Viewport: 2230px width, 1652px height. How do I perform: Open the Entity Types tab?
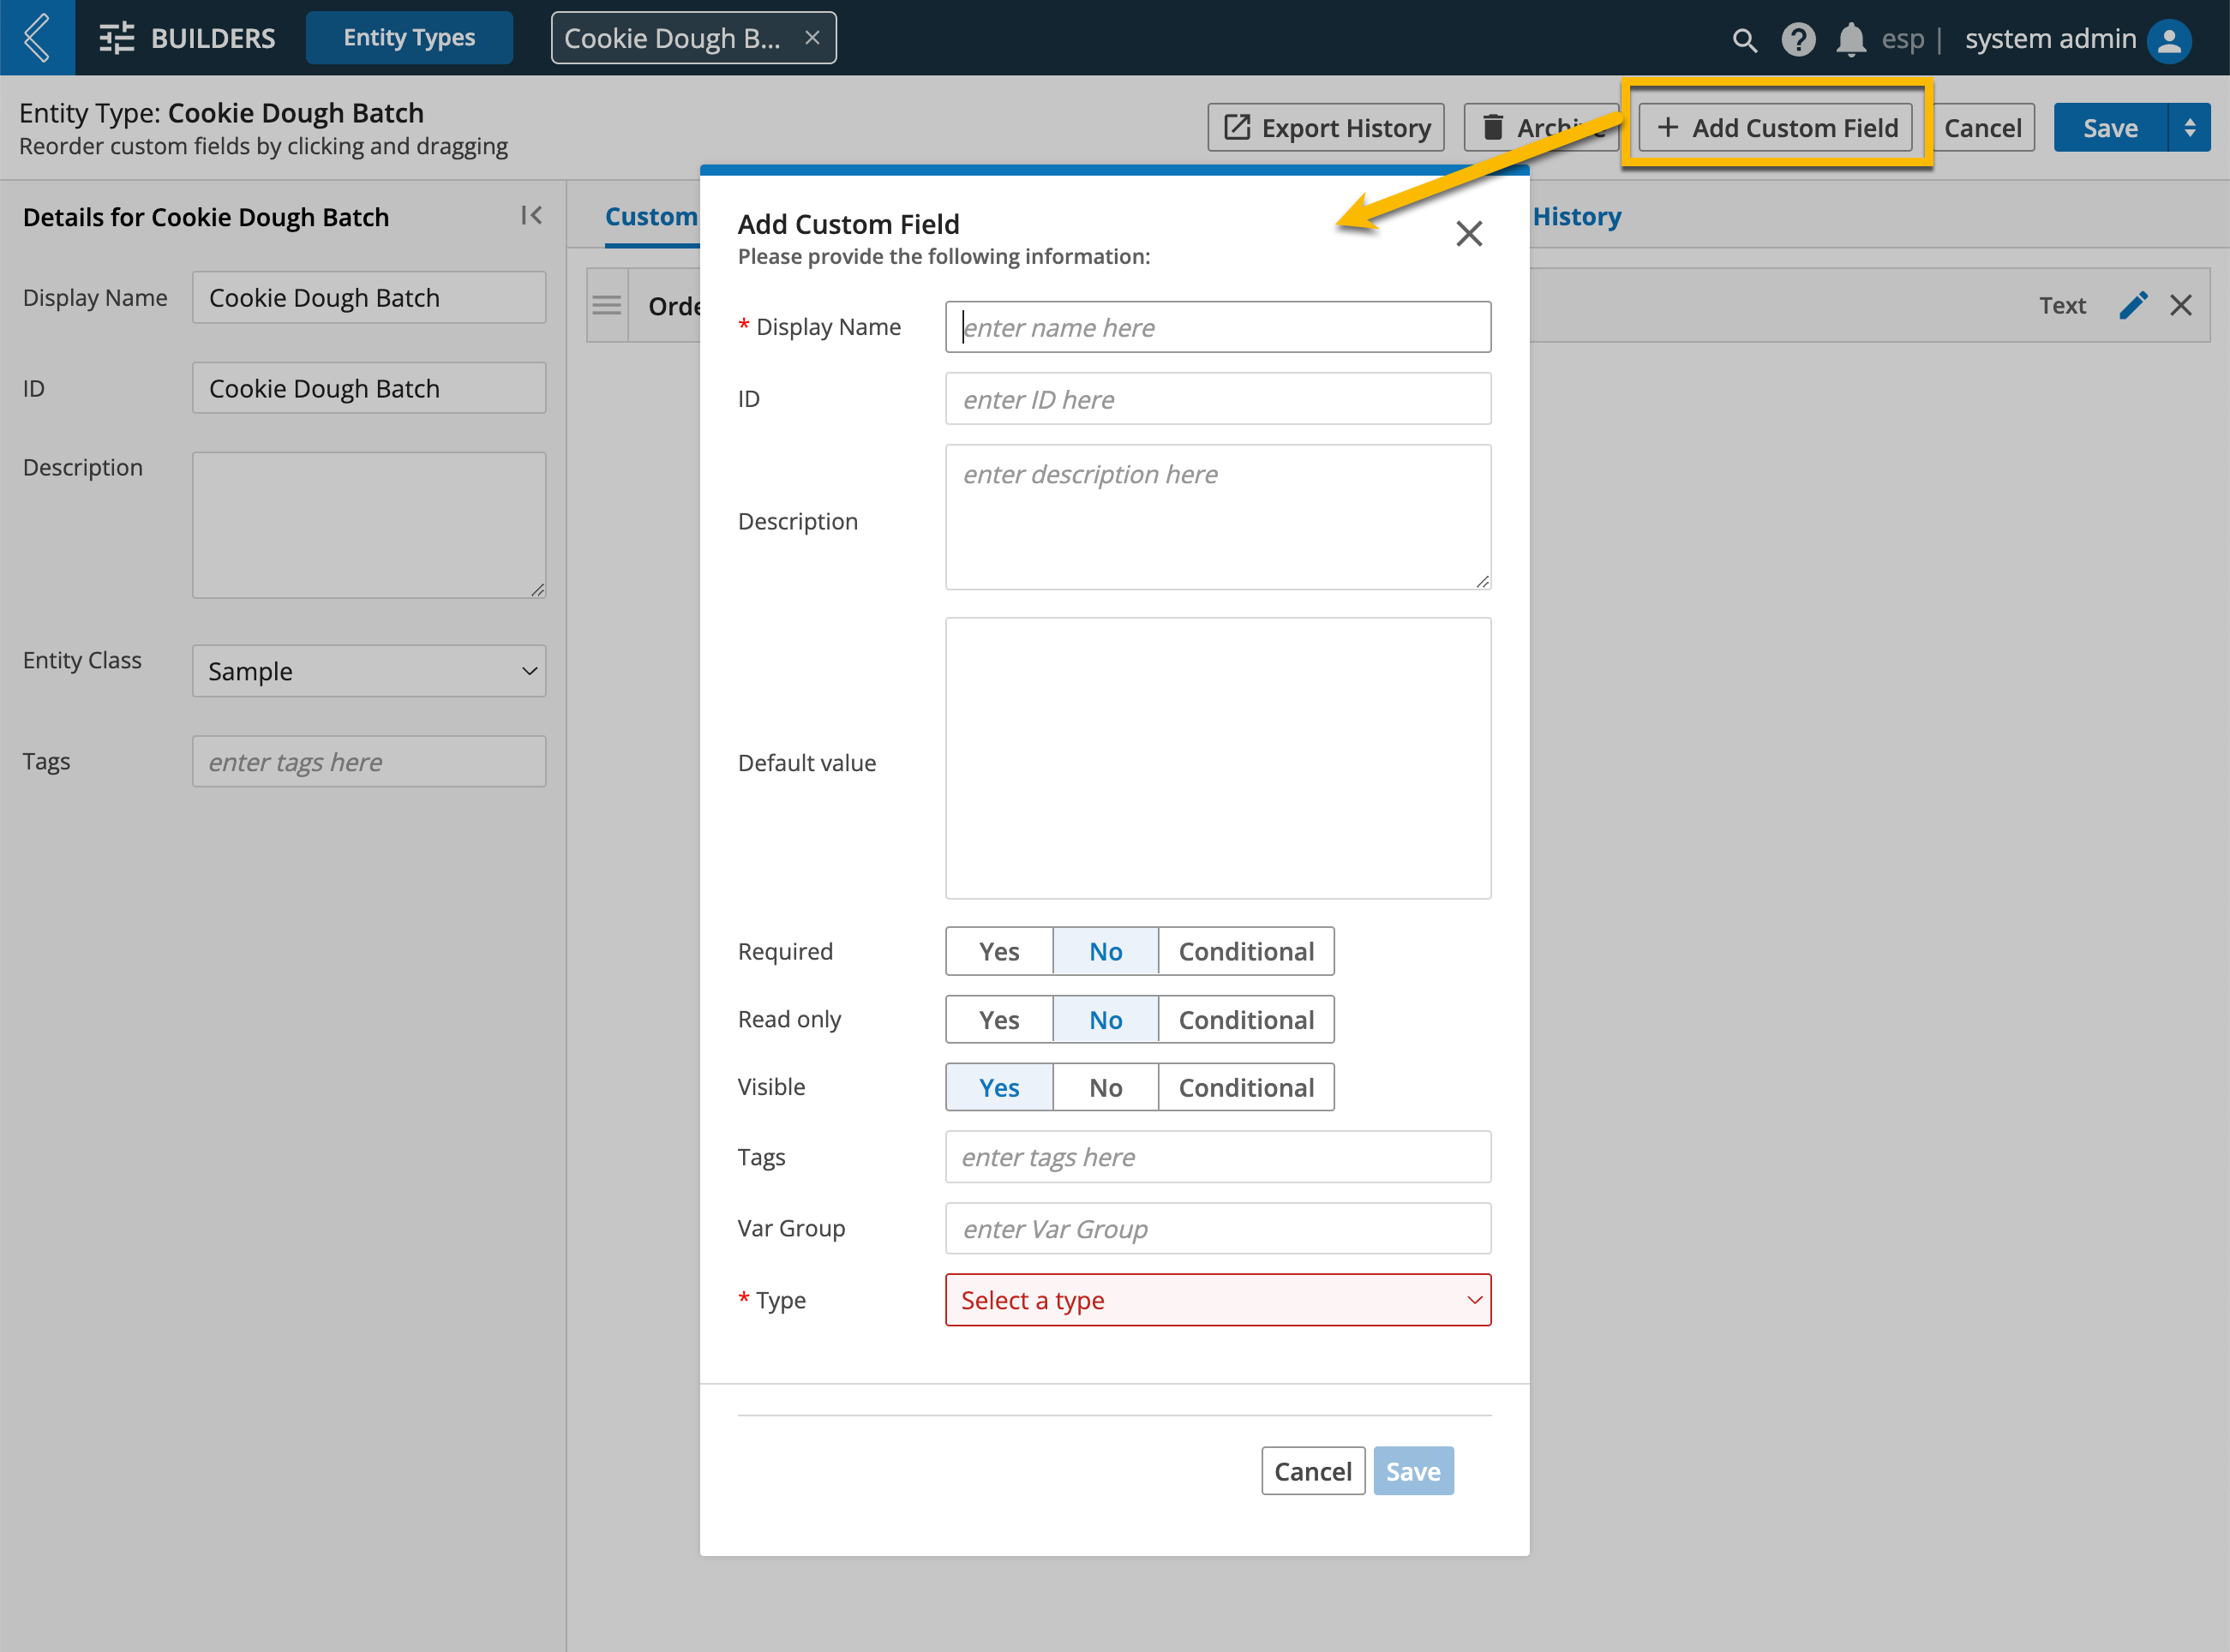pos(409,38)
